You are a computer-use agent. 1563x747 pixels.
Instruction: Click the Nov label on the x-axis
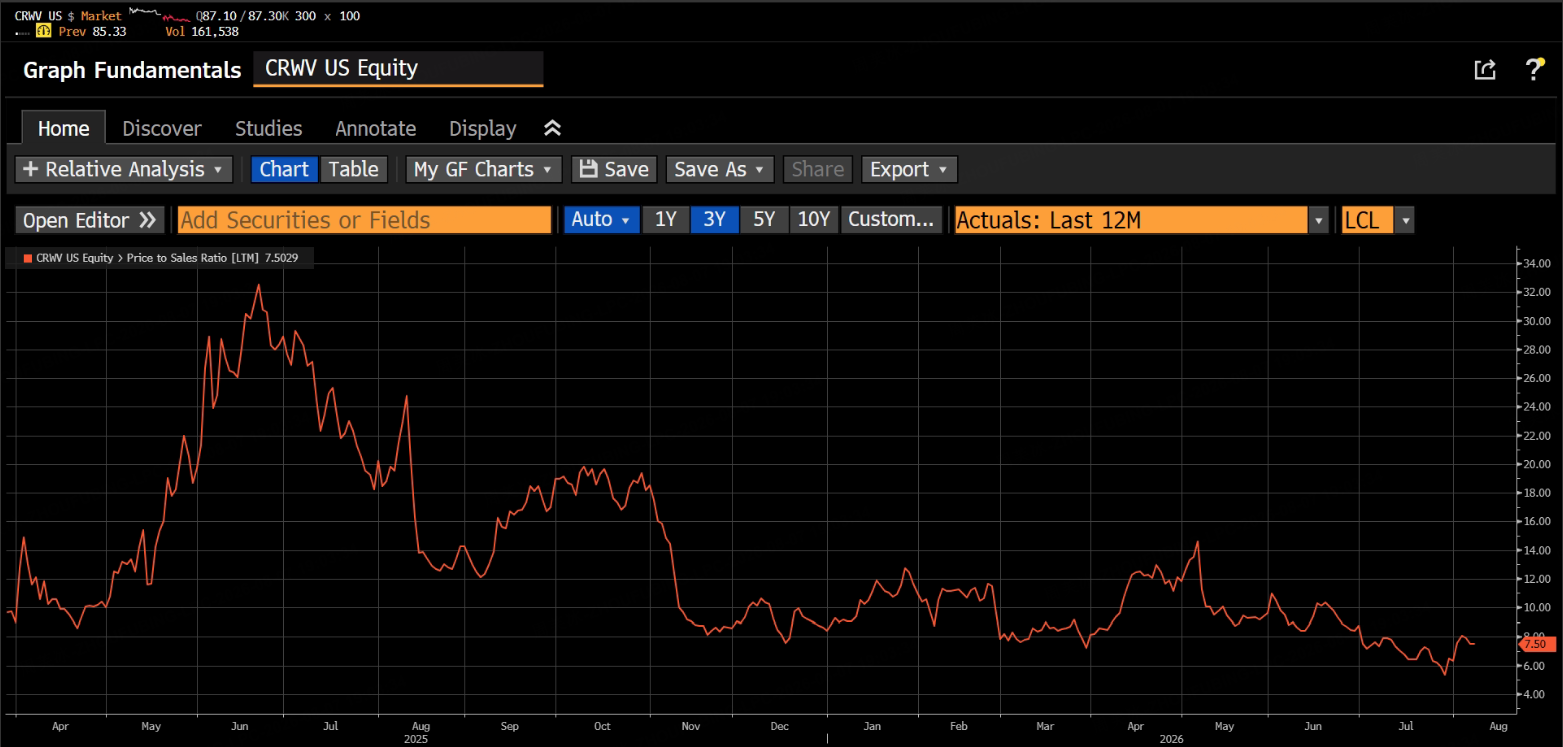693,726
